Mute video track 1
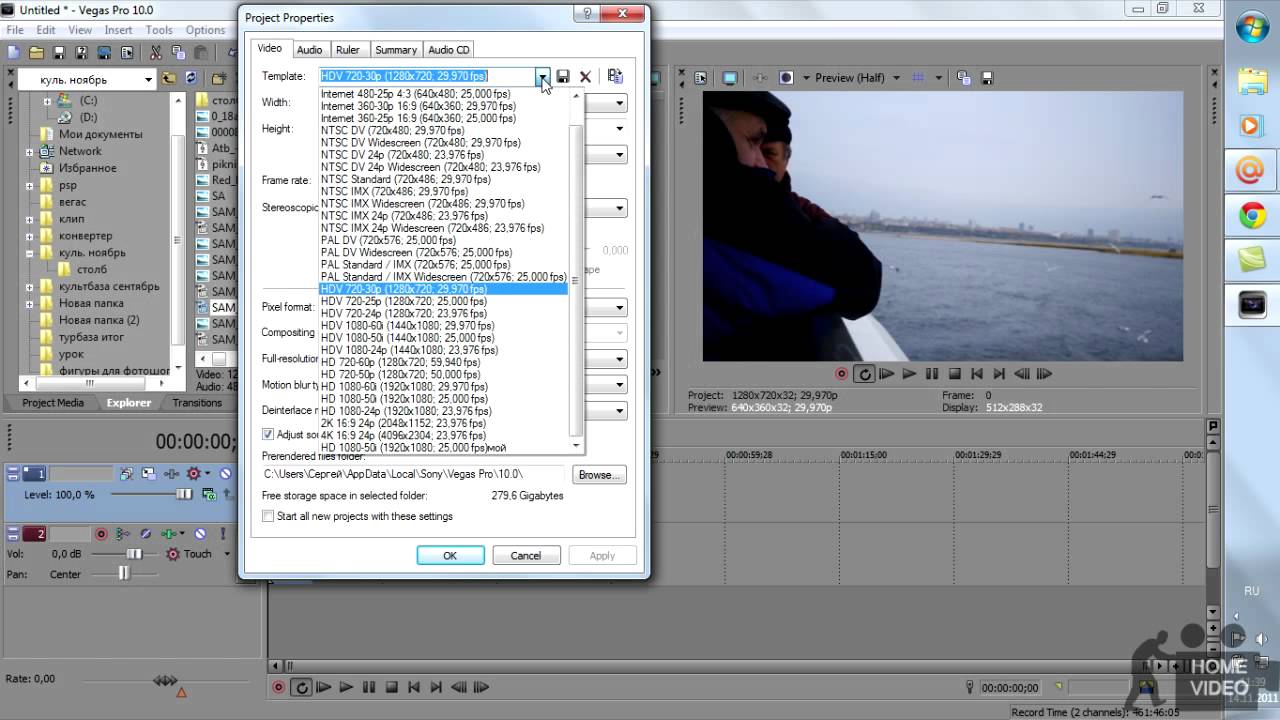The width and height of the screenshot is (1280, 720). pyautogui.click(x=225, y=474)
